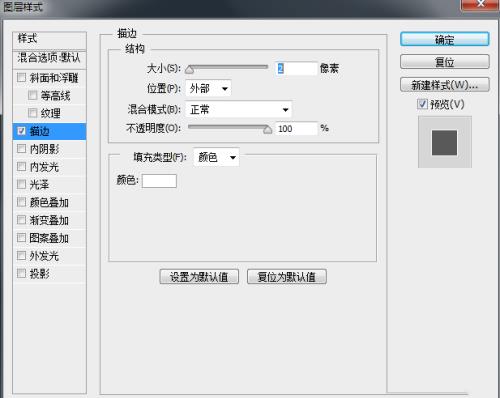Image resolution: width=500 pixels, height=398 pixels.
Task: Click the stroke style preview thumbnail
Action: click(x=445, y=142)
